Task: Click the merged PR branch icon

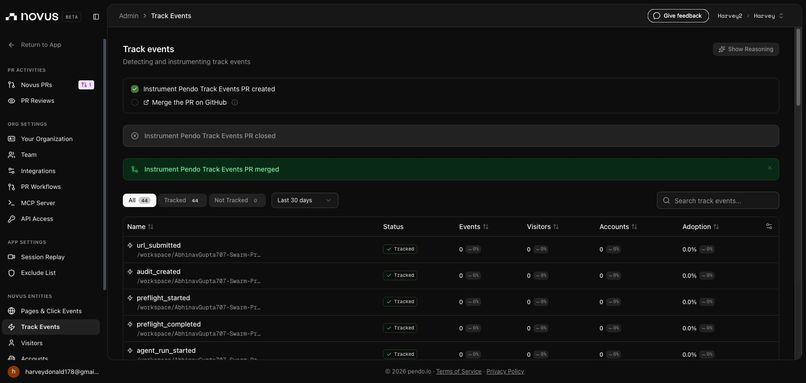Action: tap(135, 169)
